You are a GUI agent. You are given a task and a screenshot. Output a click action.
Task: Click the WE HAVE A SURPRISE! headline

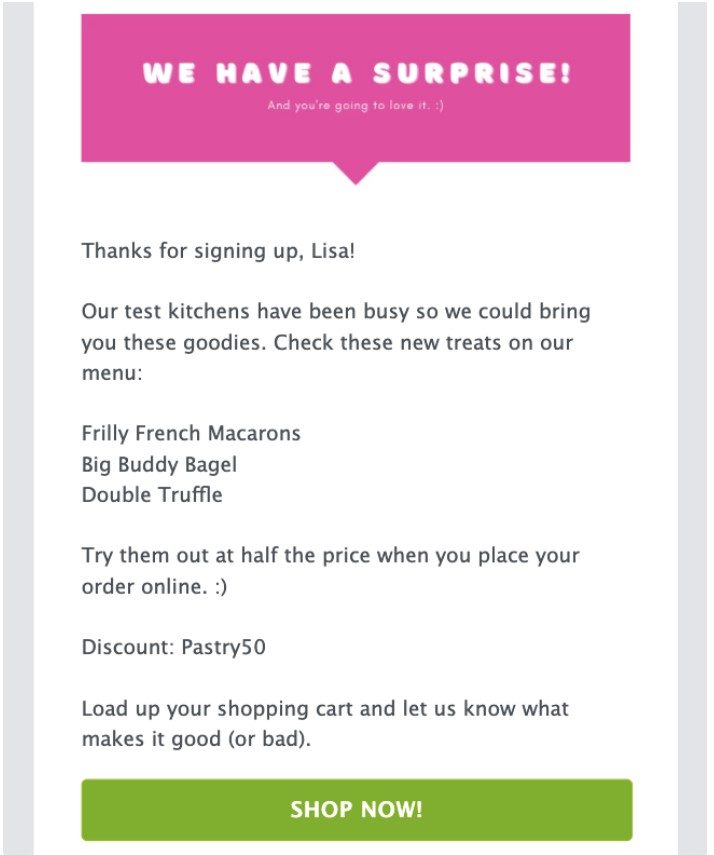[356, 73]
